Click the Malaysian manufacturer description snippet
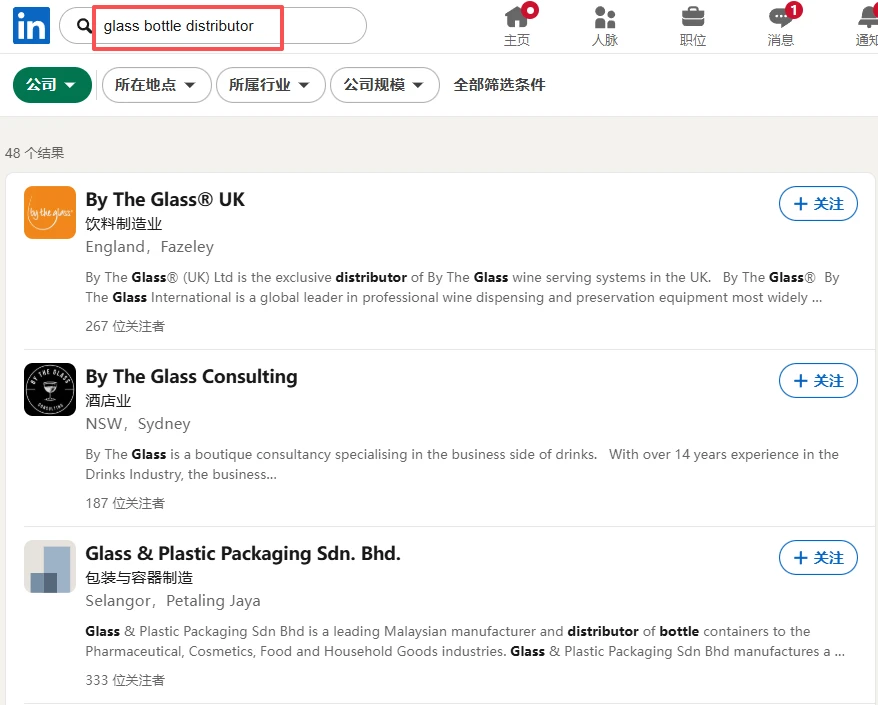Image resolution: width=878 pixels, height=705 pixels. (x=465, y=641)
